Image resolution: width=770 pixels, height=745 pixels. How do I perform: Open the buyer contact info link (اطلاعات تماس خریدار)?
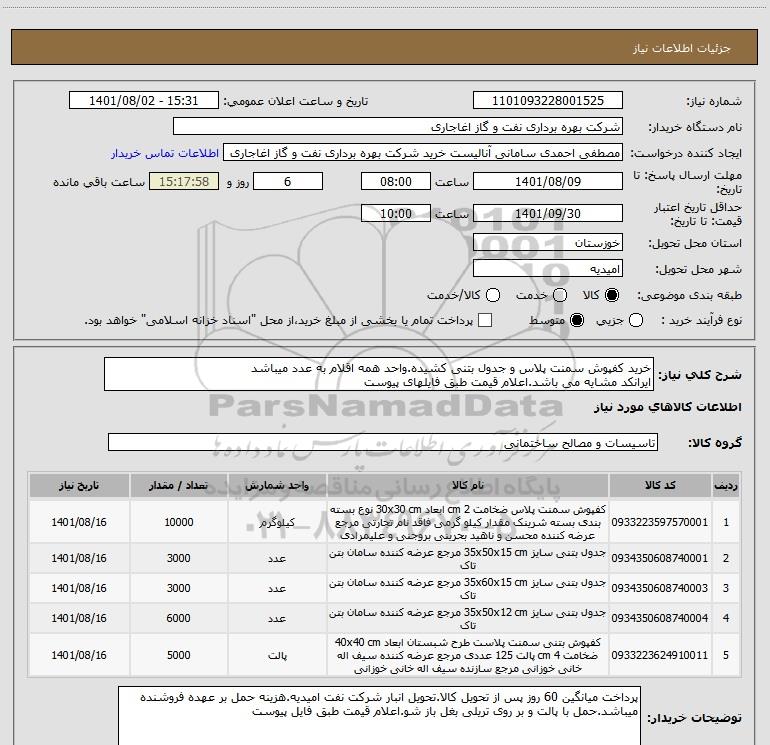pos(165,153)
